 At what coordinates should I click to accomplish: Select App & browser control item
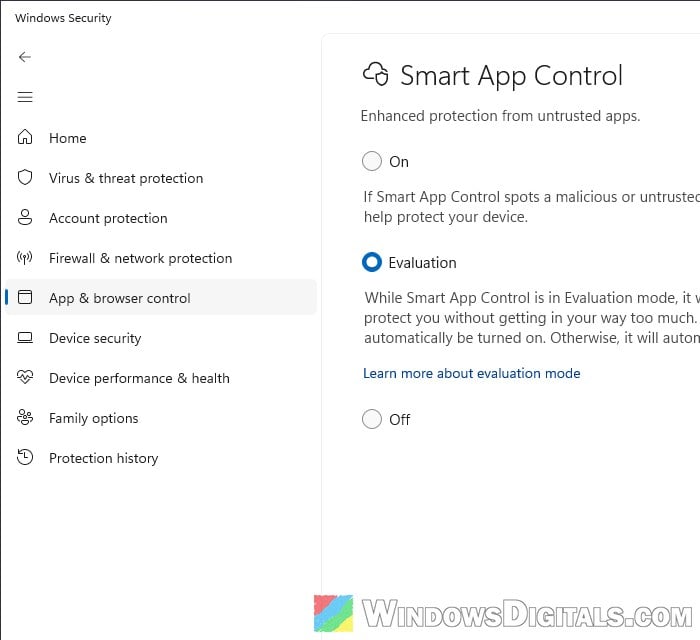coord(161,297)
